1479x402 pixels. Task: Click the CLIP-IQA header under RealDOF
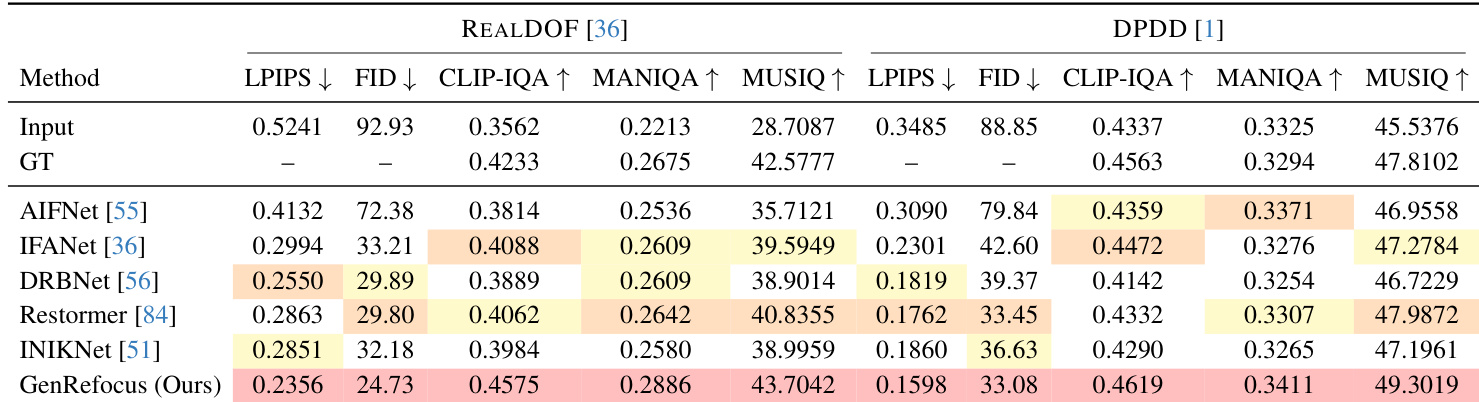click(505, 79)
